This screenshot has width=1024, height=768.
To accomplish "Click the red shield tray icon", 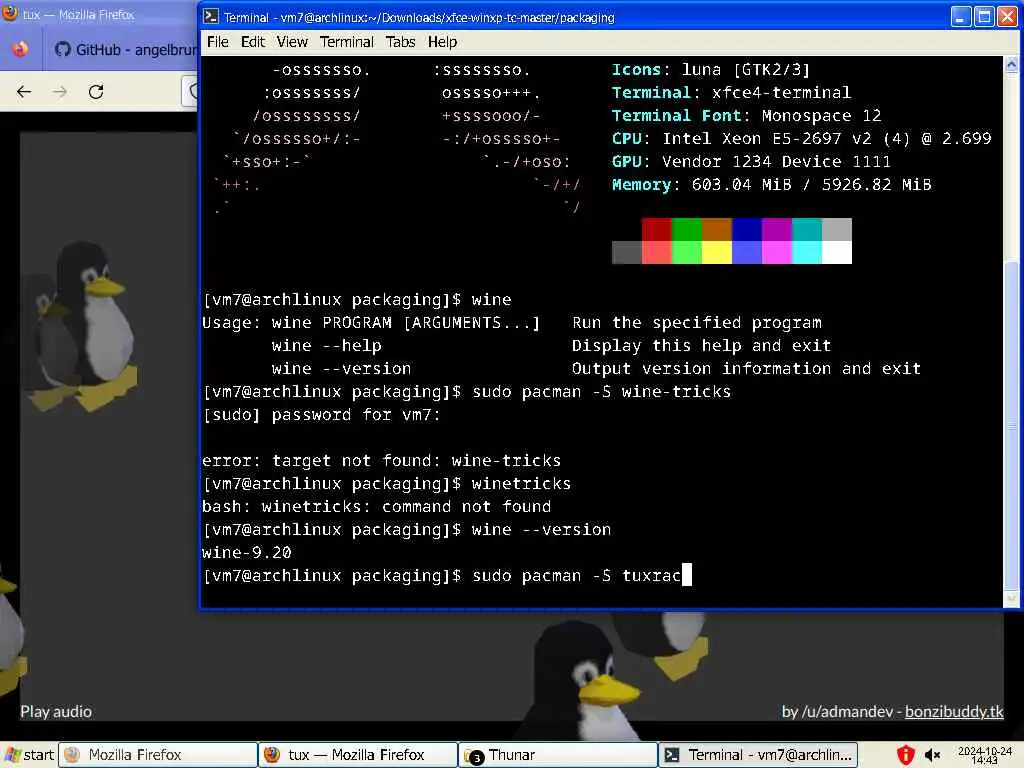I will tap(905, 755).
